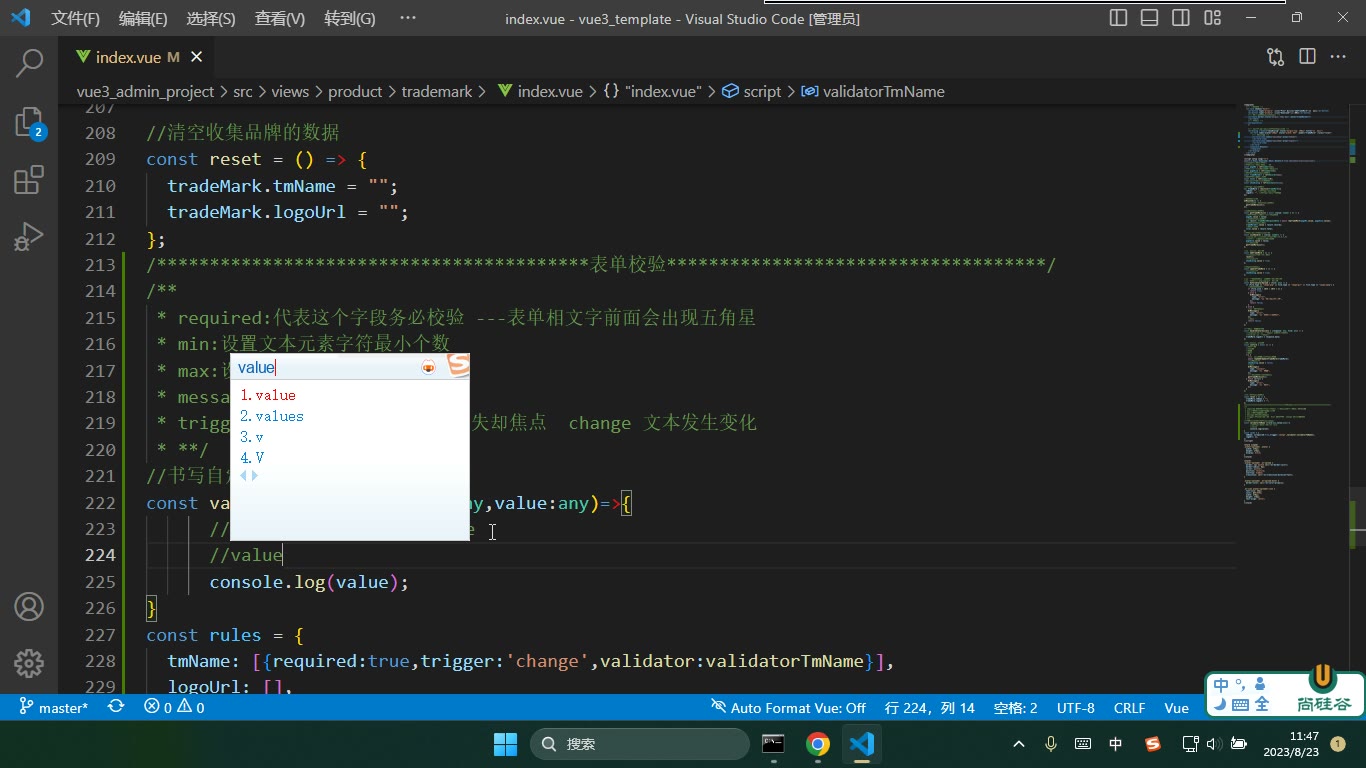Show hidden system tray icons
This screenshot has height=768, width=1366.
[1019, 744]
